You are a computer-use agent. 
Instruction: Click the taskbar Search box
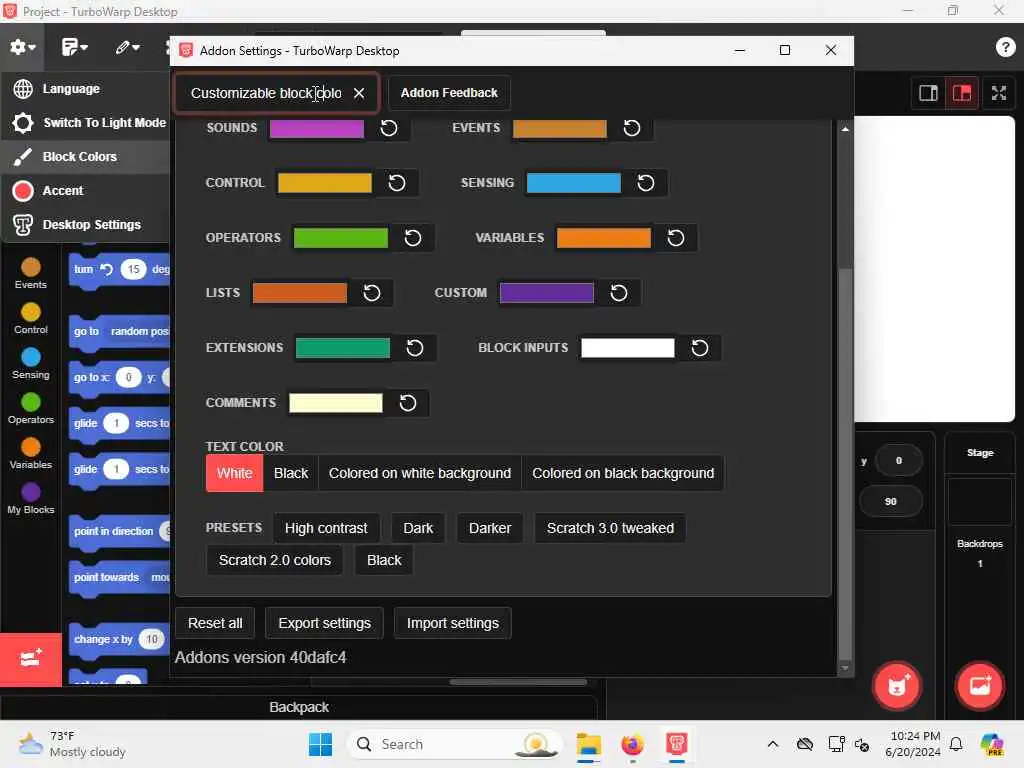pos(455,744)
